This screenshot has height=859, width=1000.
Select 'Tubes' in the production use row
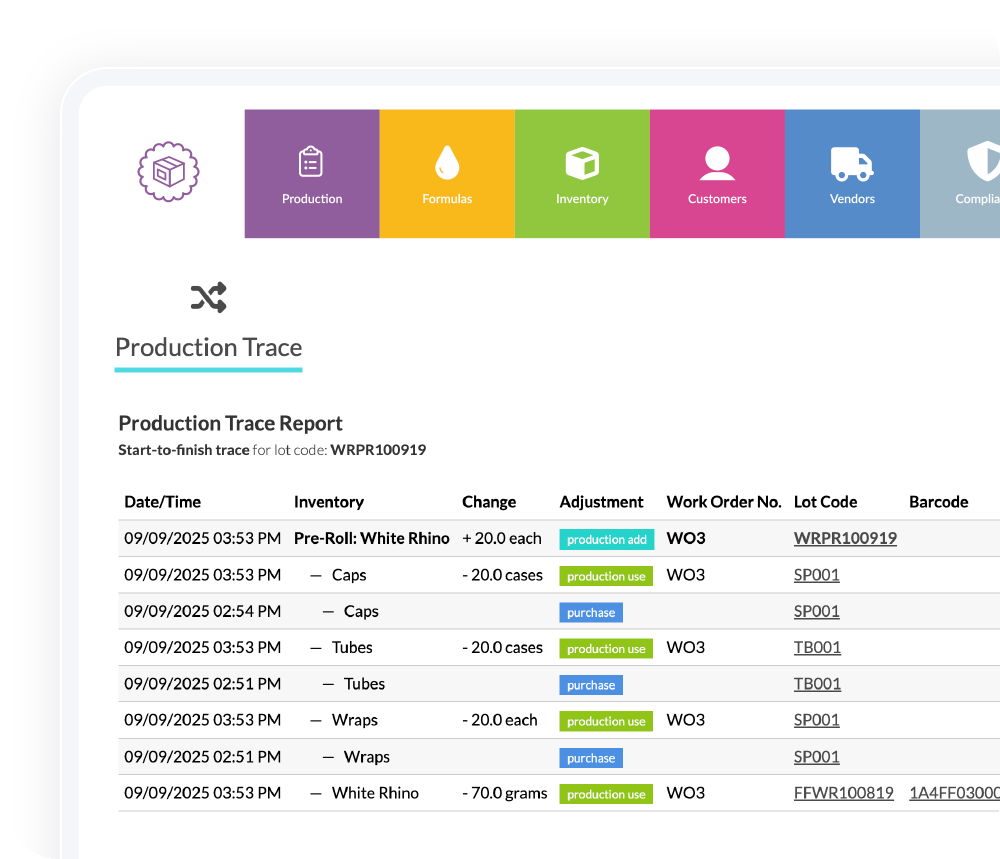[352, 647]
